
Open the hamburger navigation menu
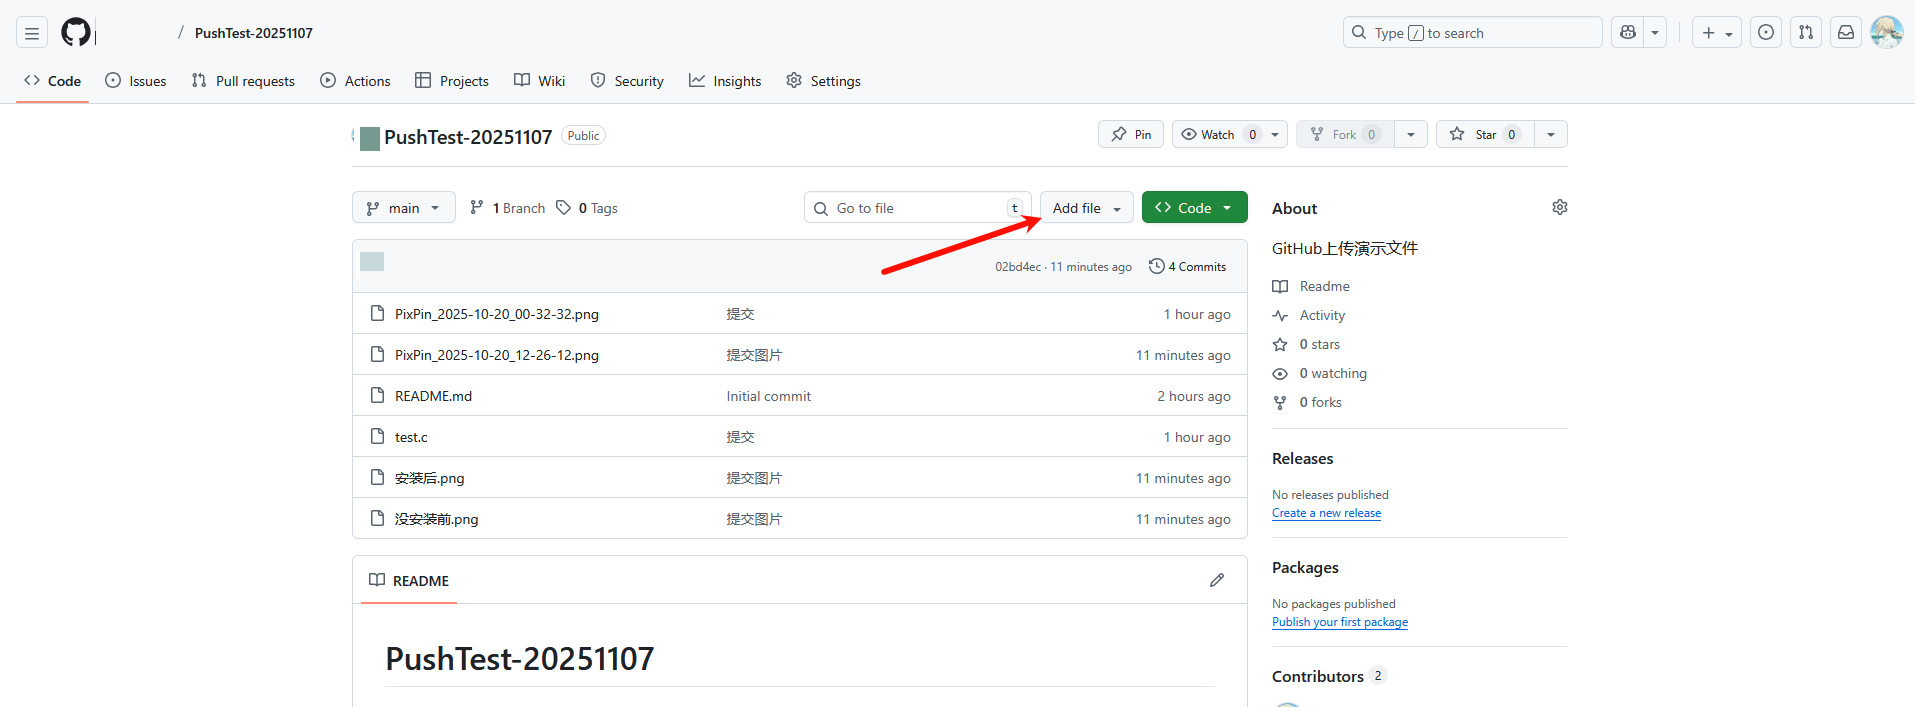click(32, 33)
